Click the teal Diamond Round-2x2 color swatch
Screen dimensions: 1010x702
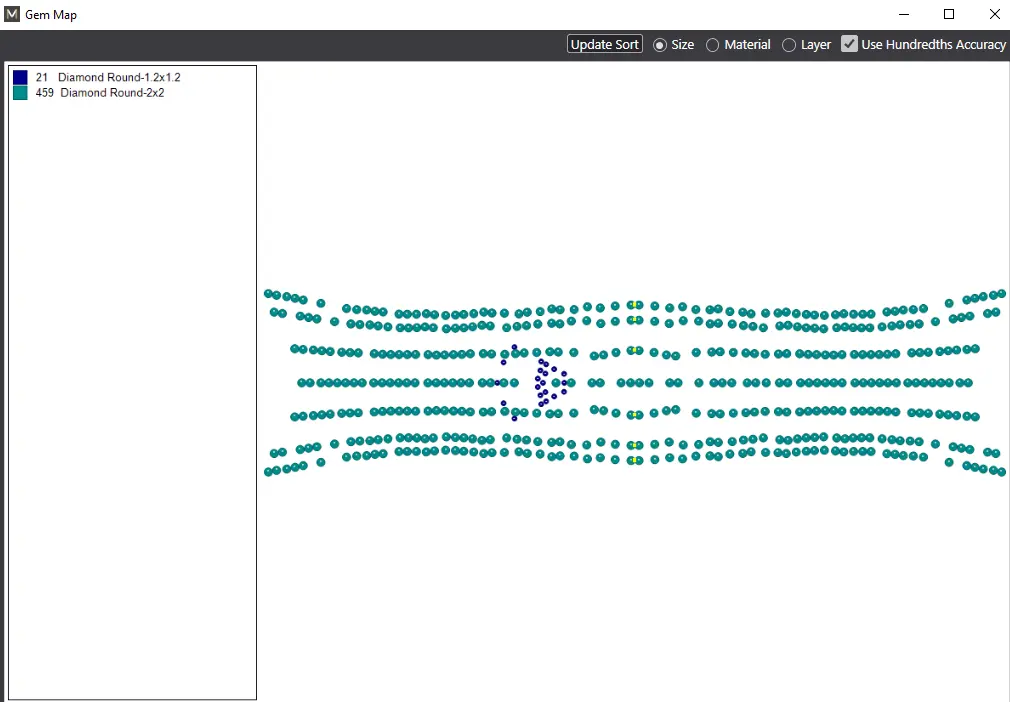(20, 93)
